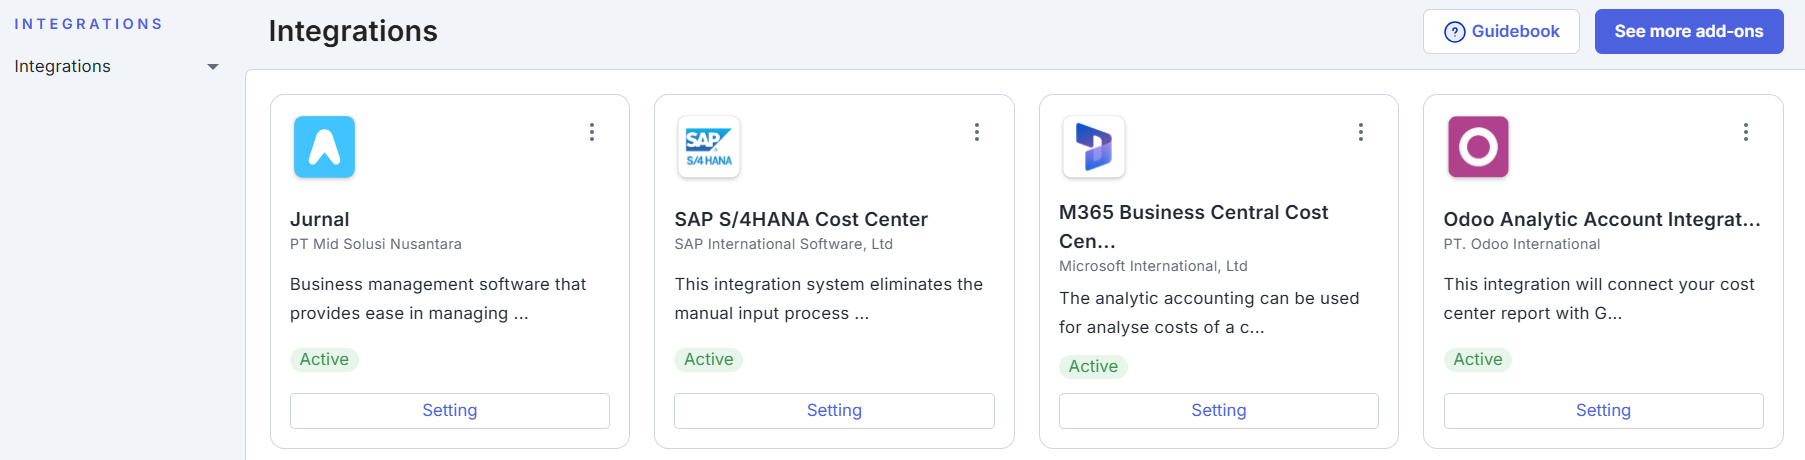Select Integrations in the sidebar menu
The height and width of the screenshot is (460, 1805).
tap(63, 66)
